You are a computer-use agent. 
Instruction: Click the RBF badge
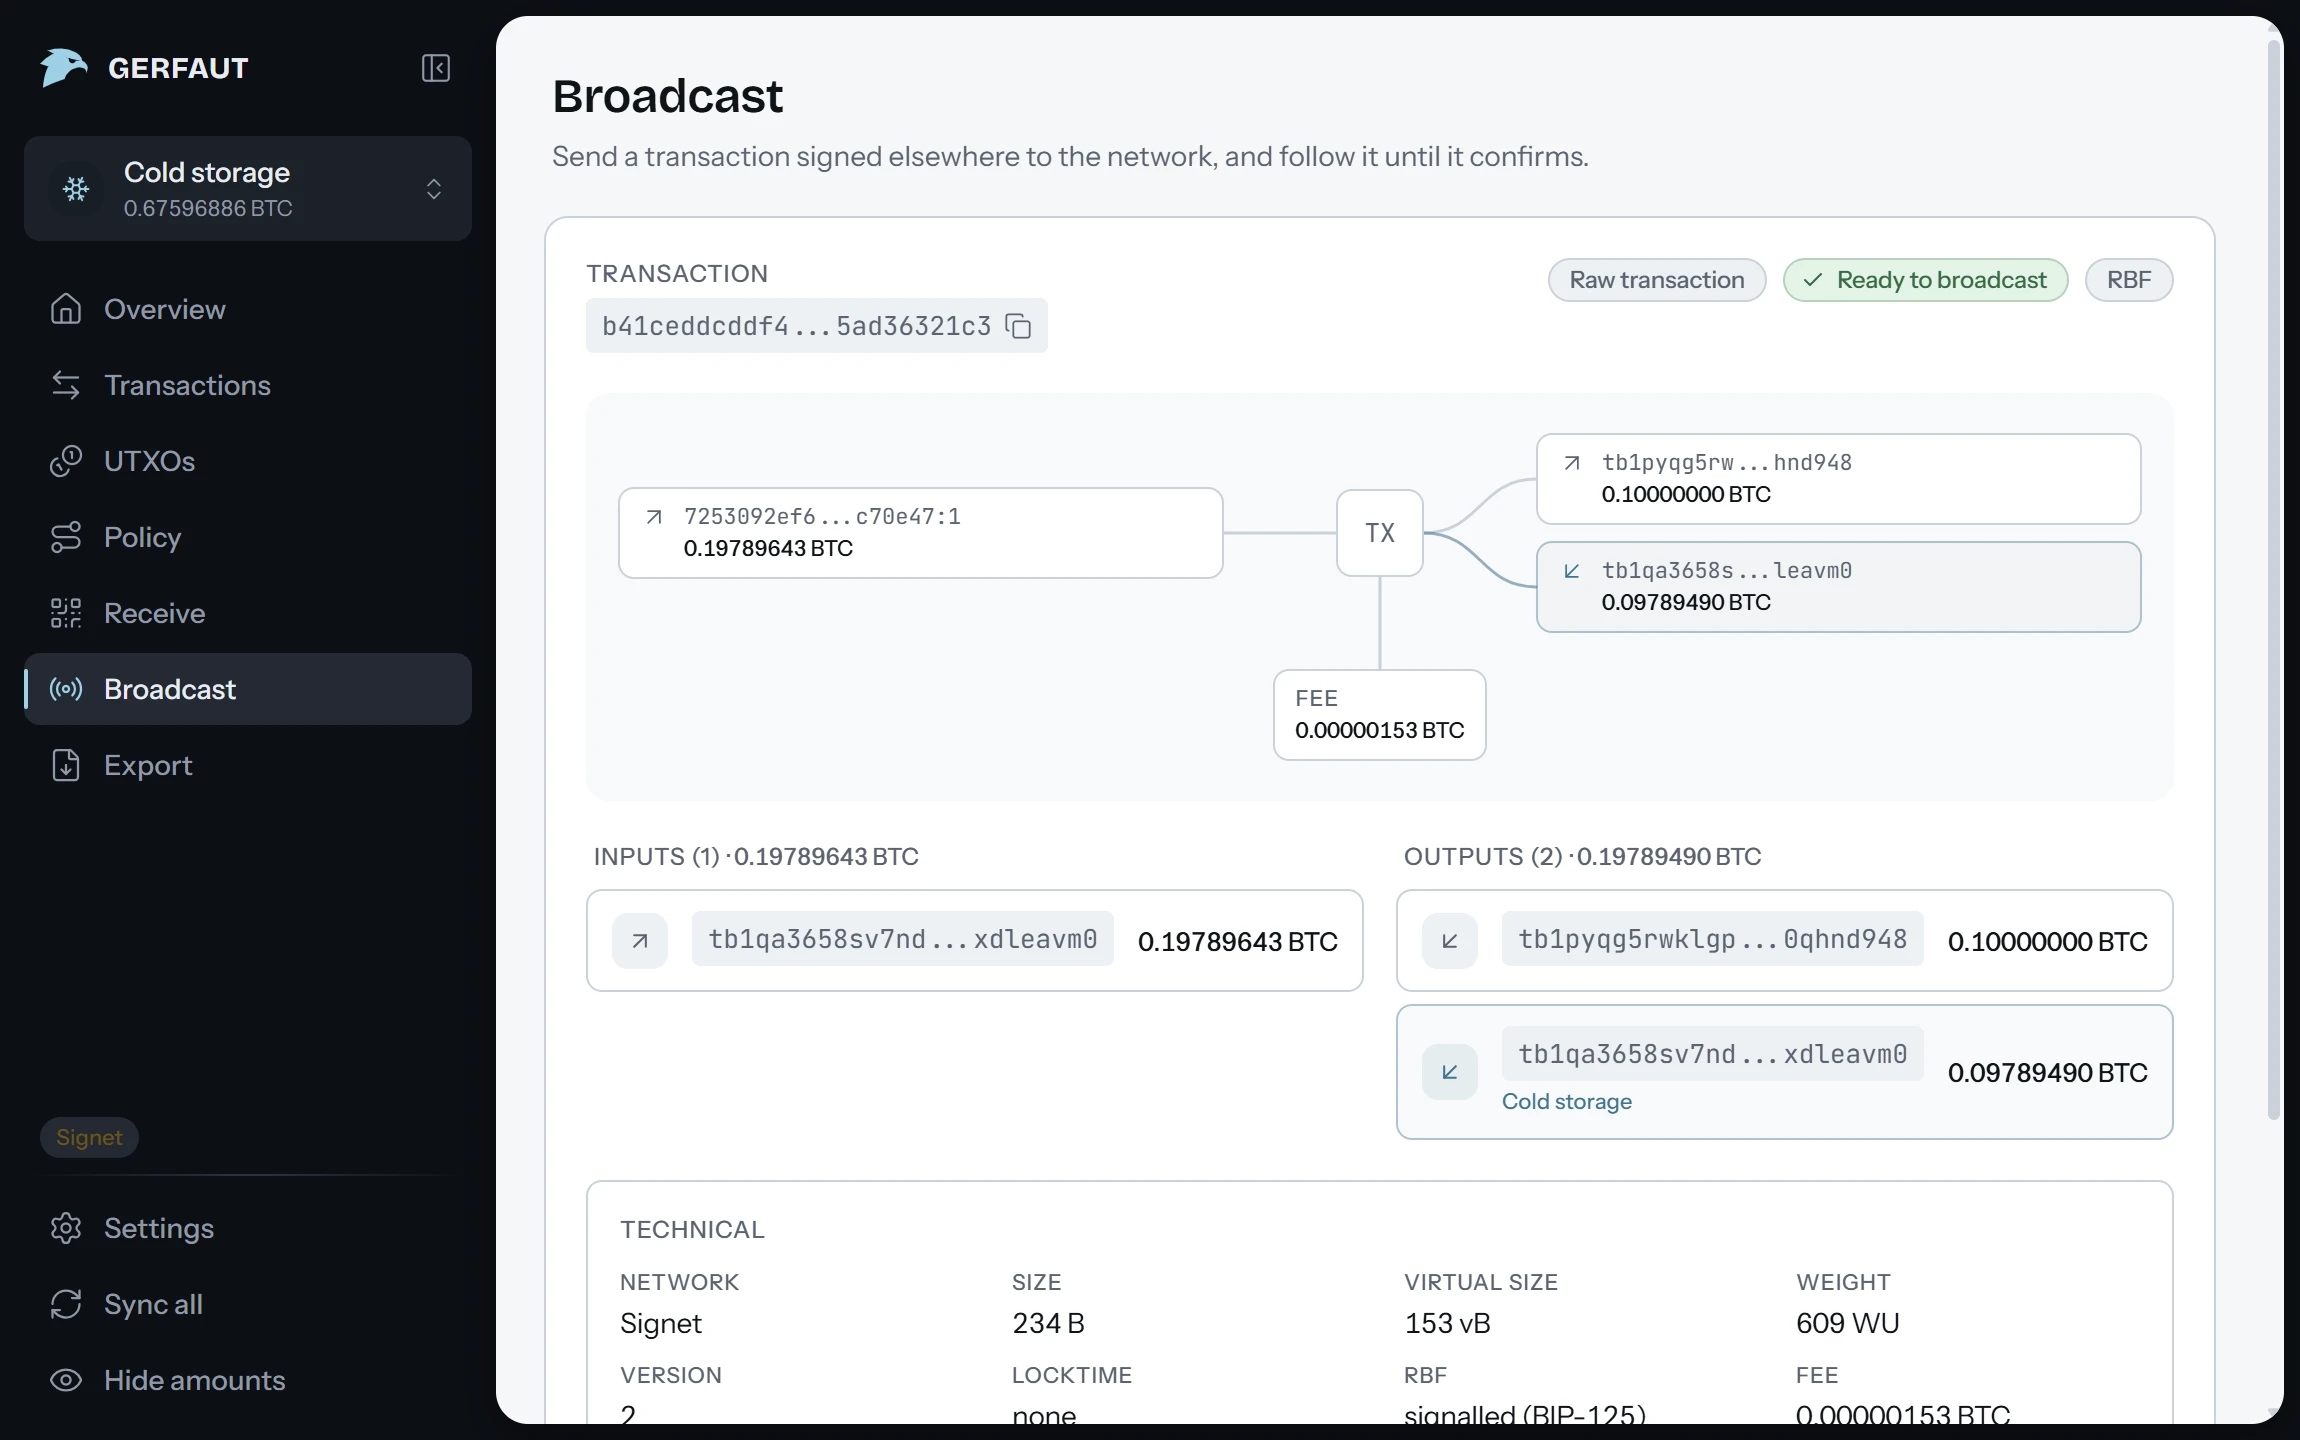click(2128, 280)
